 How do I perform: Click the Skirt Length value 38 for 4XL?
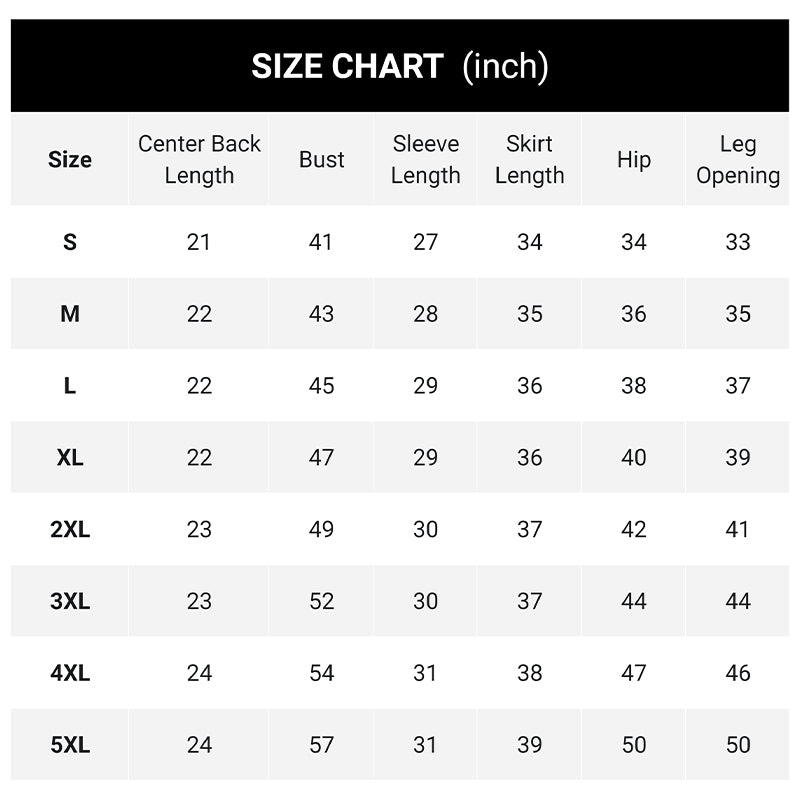(x=529, y=674)
